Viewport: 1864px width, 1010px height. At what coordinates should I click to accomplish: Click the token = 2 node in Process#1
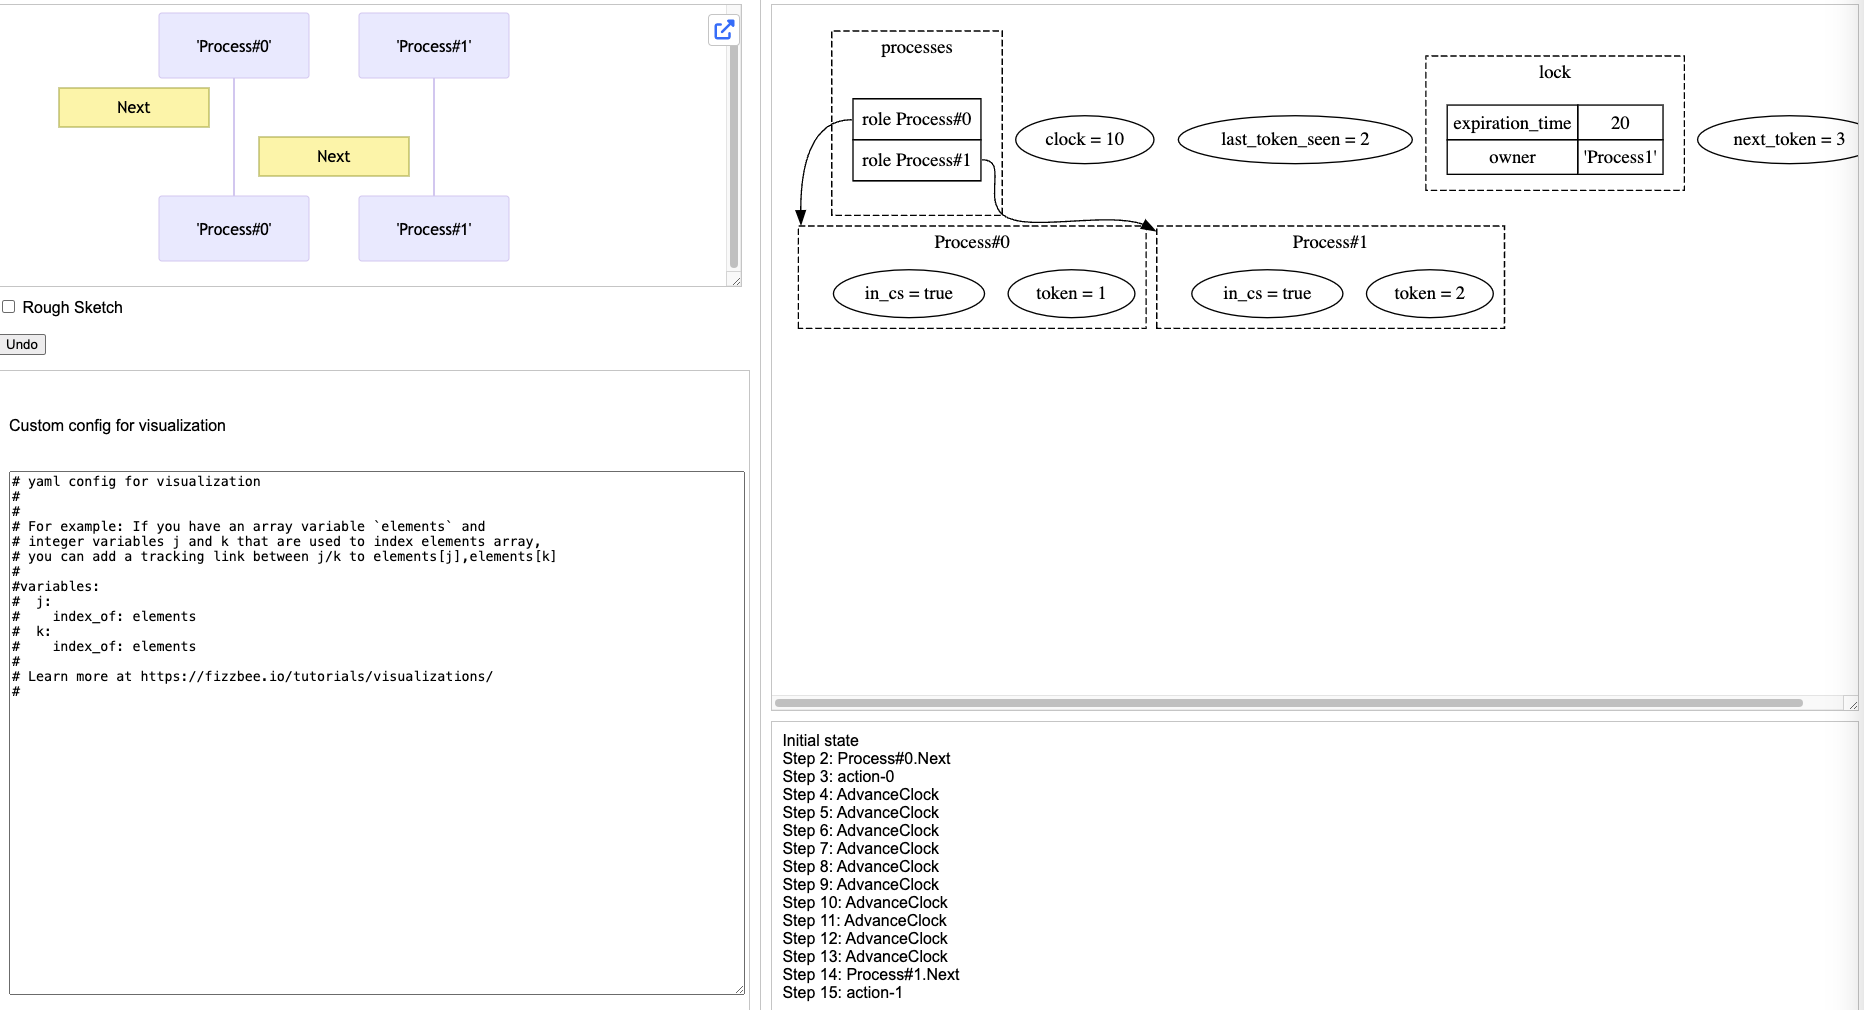1429,294
